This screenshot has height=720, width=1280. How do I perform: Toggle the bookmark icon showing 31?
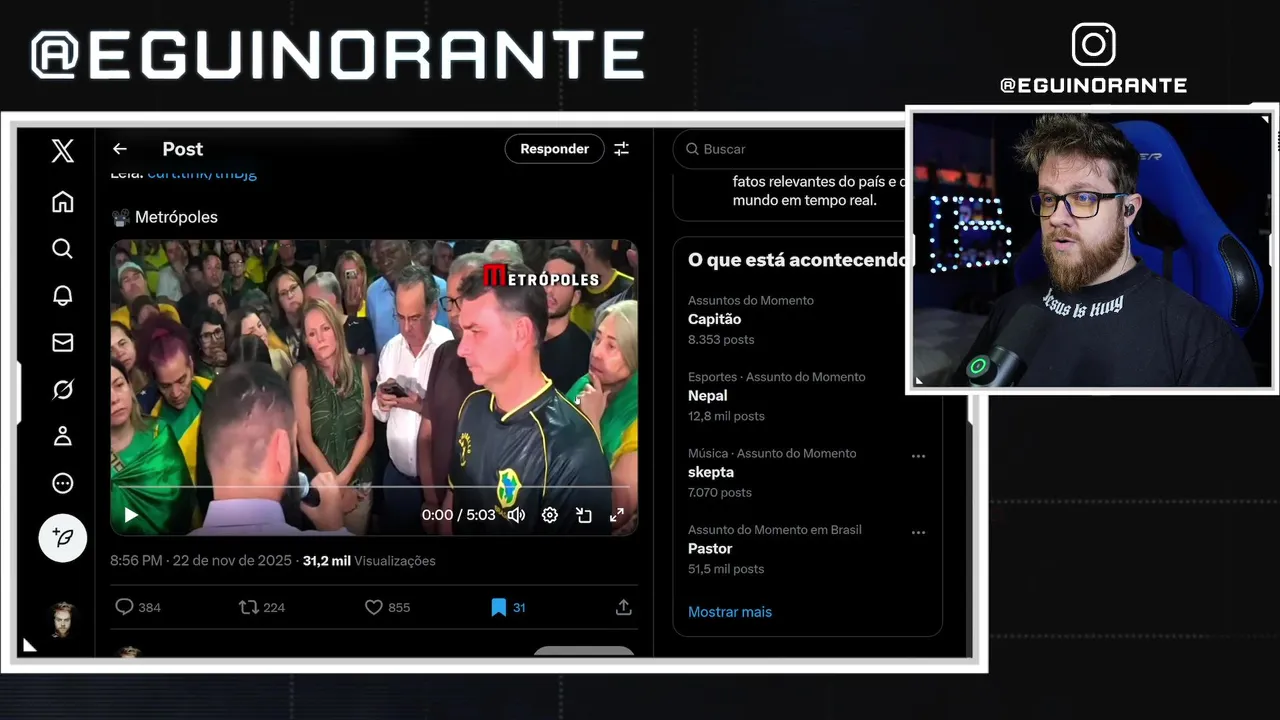point(498,607)
